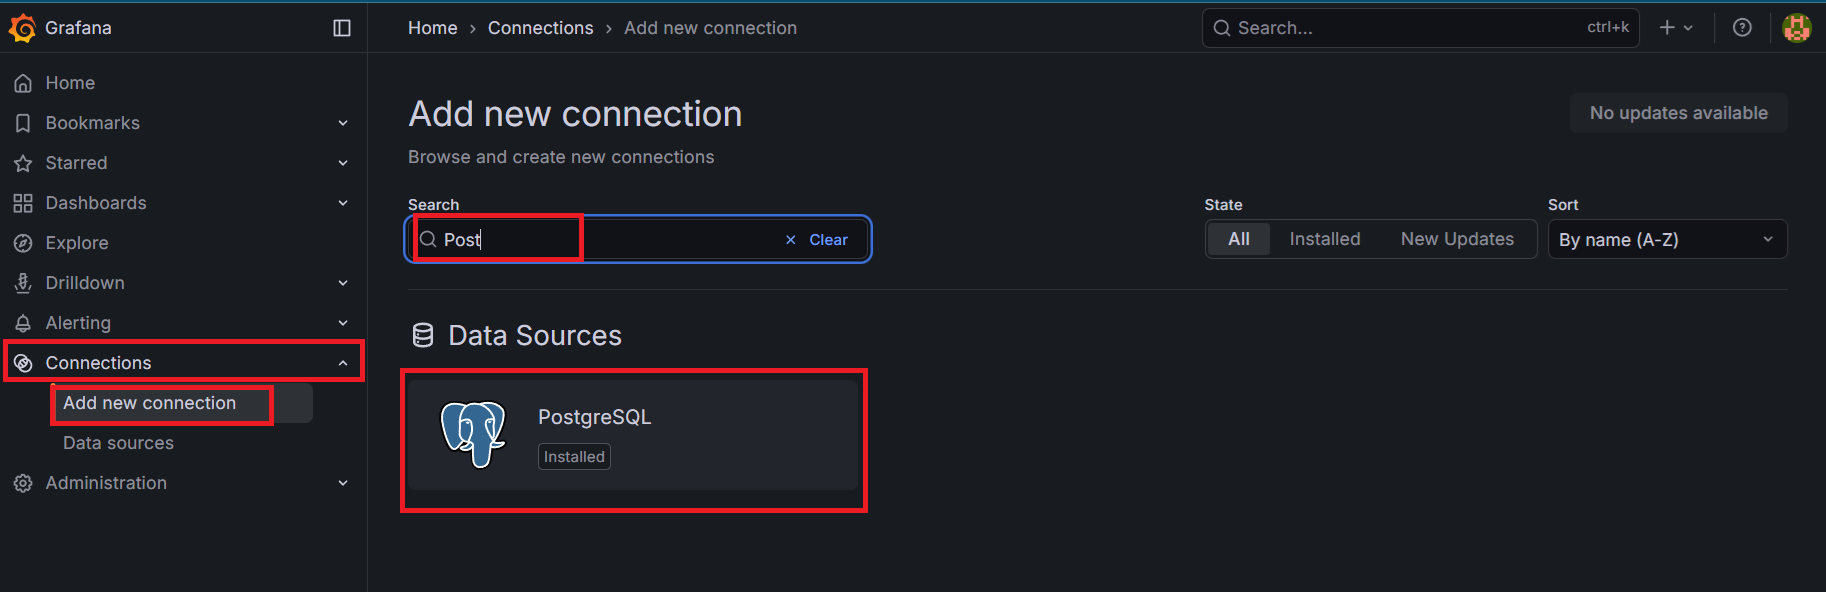
Task: Click the Connections breadcrumb link
Action: point(540,28)
